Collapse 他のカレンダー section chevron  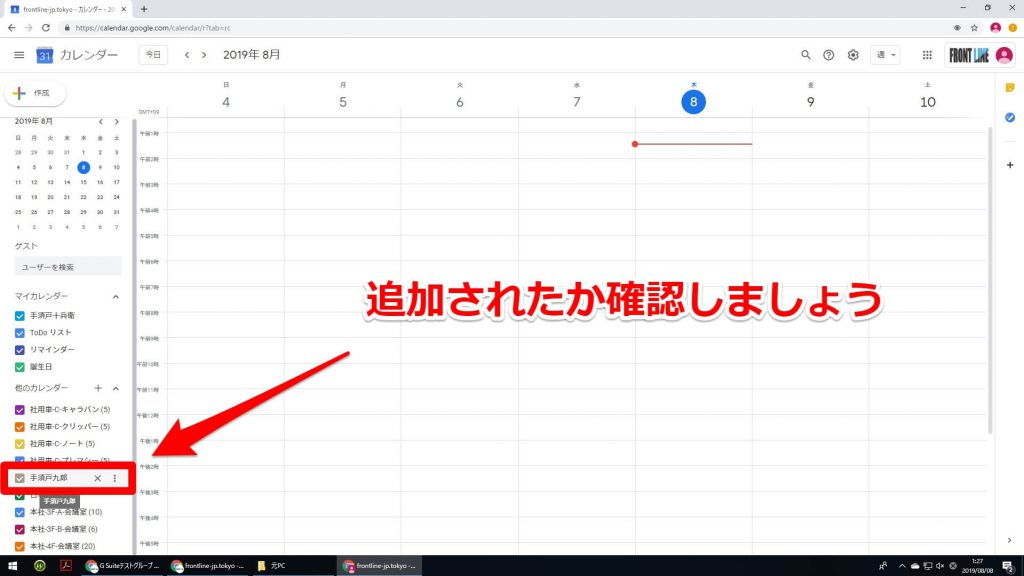coord(116,389)
